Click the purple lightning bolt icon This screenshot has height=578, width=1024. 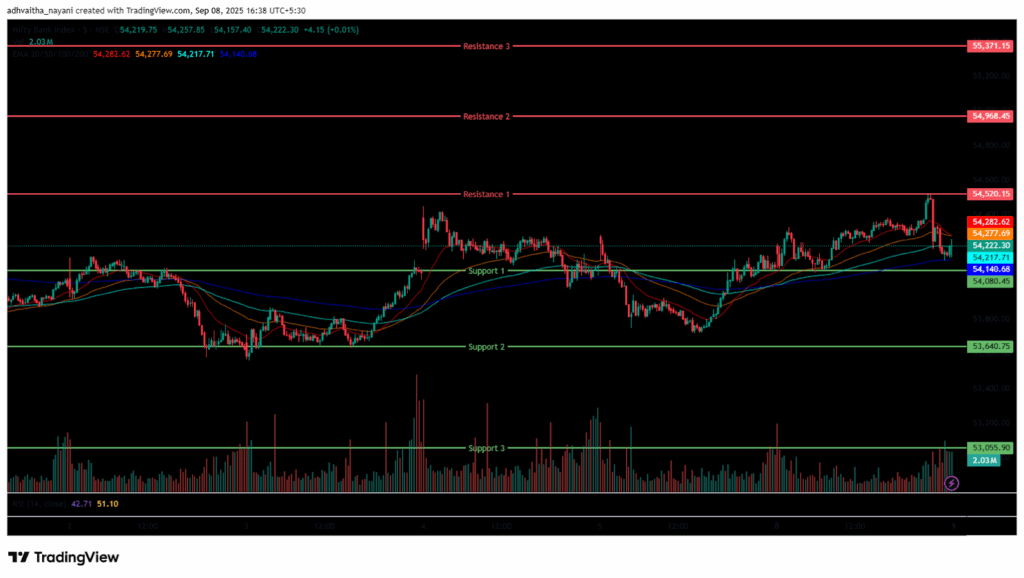pyautogui.click(x=951, y=483)
